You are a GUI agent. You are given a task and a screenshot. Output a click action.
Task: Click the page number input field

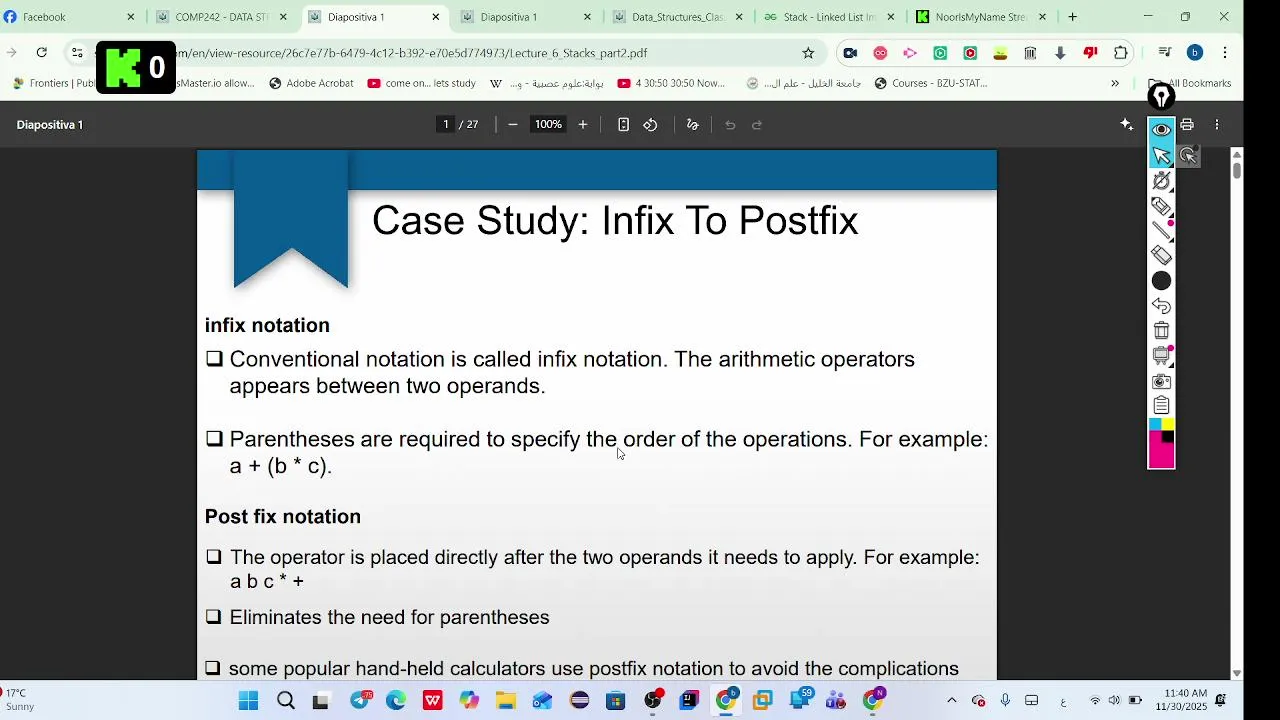(x=446, y=125)
